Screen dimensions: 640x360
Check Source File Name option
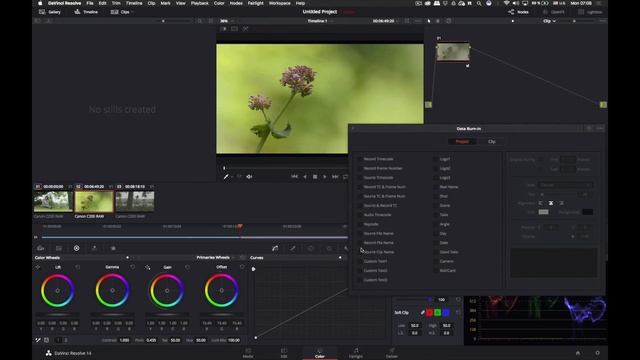360,233
